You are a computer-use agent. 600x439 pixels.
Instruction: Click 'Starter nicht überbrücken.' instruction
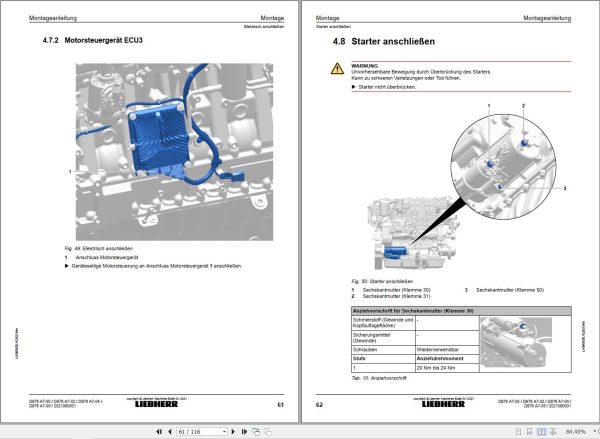click(x=387, y=87)
